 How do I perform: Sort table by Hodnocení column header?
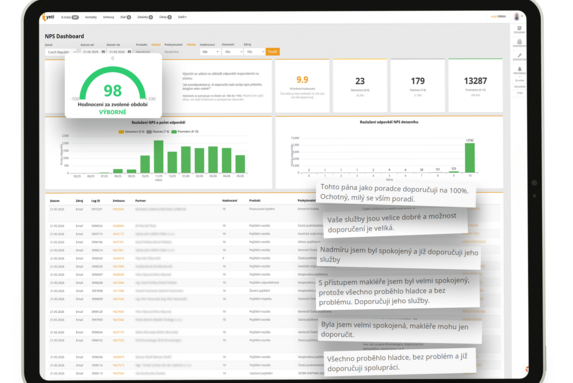(229, 201)
